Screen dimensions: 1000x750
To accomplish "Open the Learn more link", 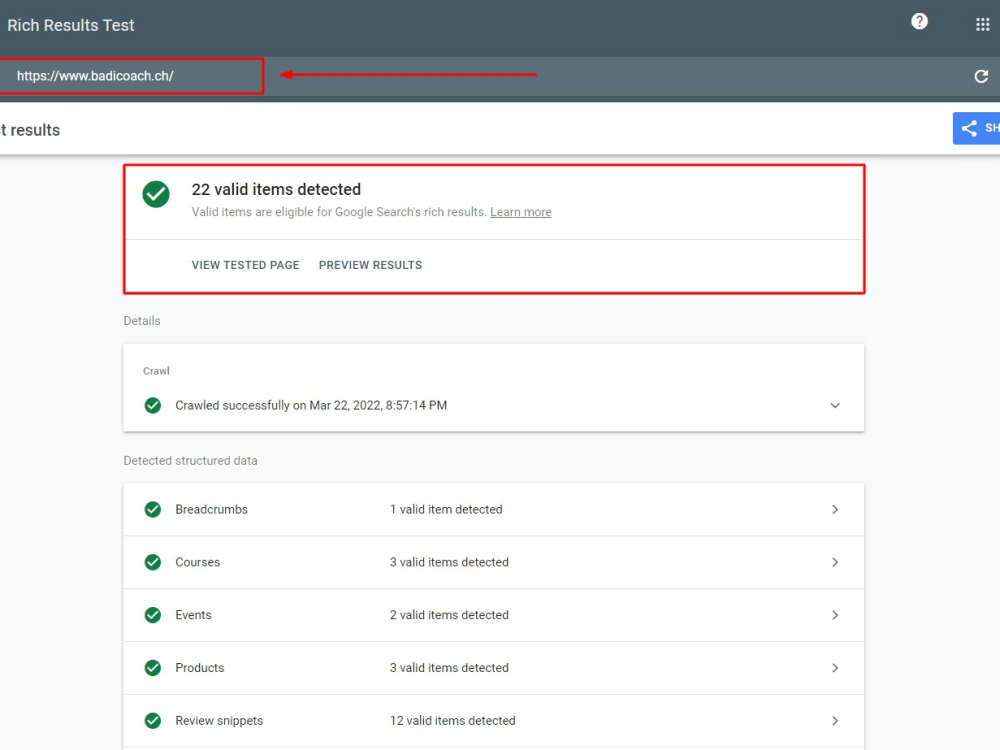I will pyautogui.click(x=520, y=212).
